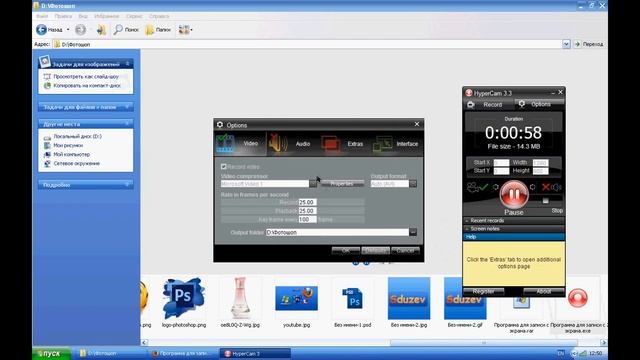The height and width of the screenshot is (360, 640).
Task: Click the Start (пуск) button
Action: 51,353
